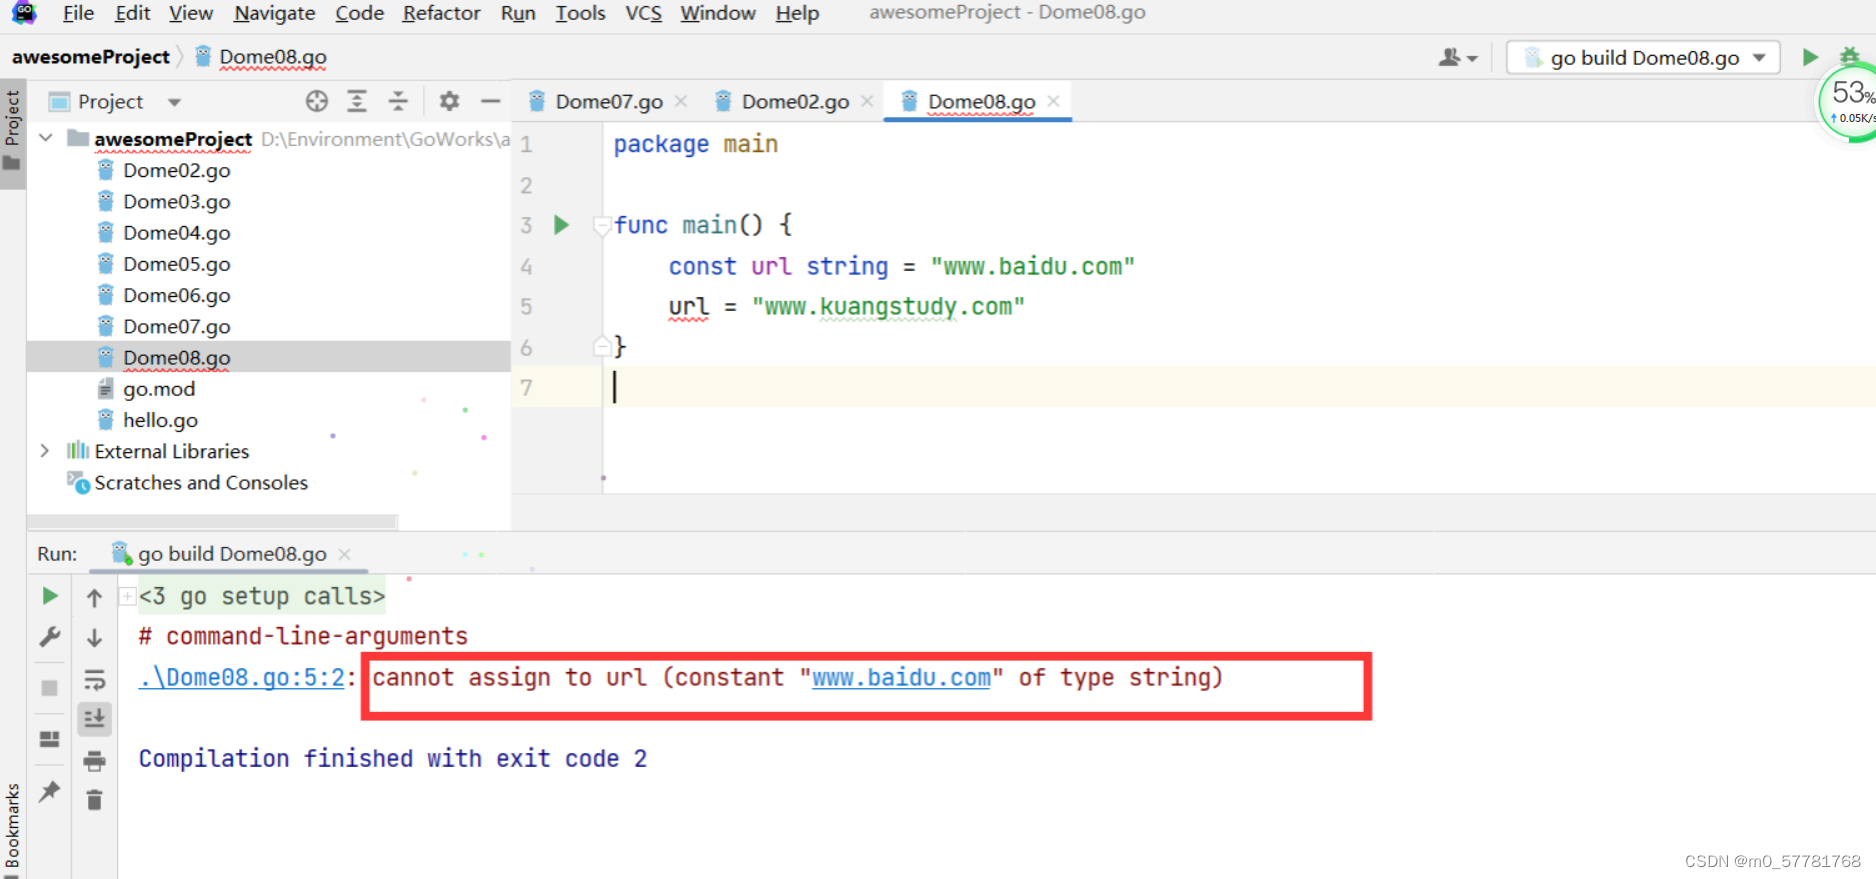Click the closing fold marker on line 6
This screenshot has height=879, width=1876.
click(602, 347)
